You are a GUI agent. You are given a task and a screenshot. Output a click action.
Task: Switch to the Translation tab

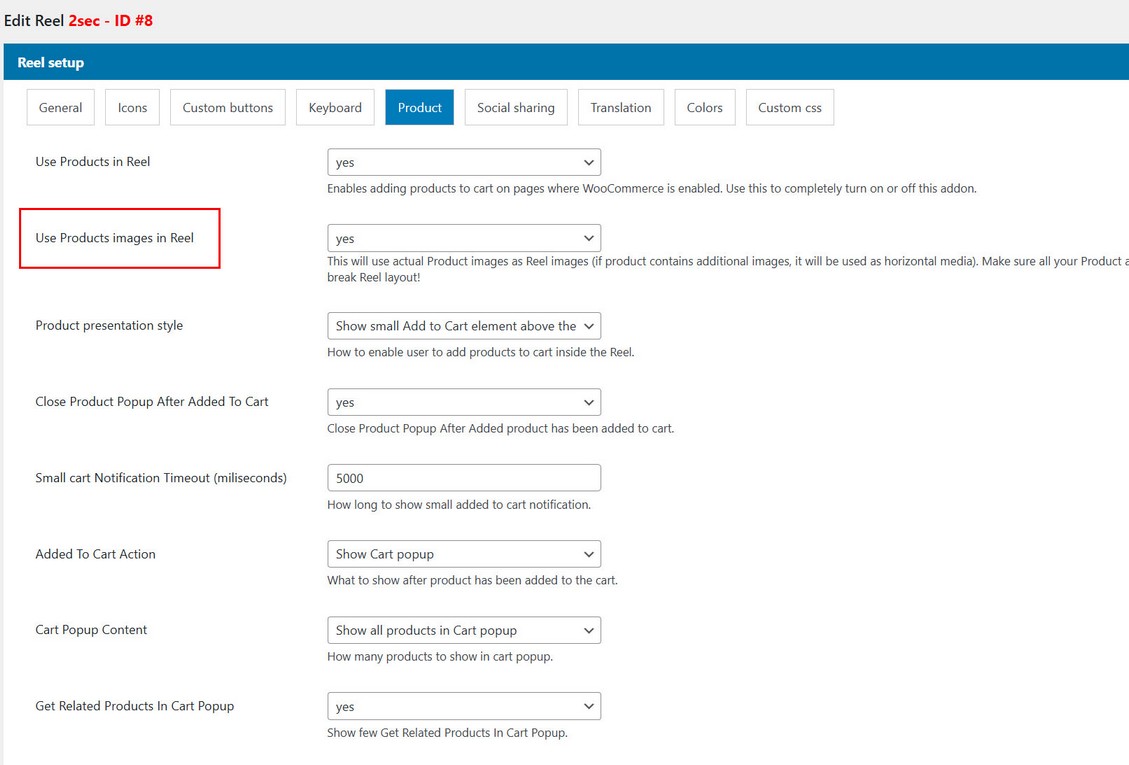[x=620, y=108]
